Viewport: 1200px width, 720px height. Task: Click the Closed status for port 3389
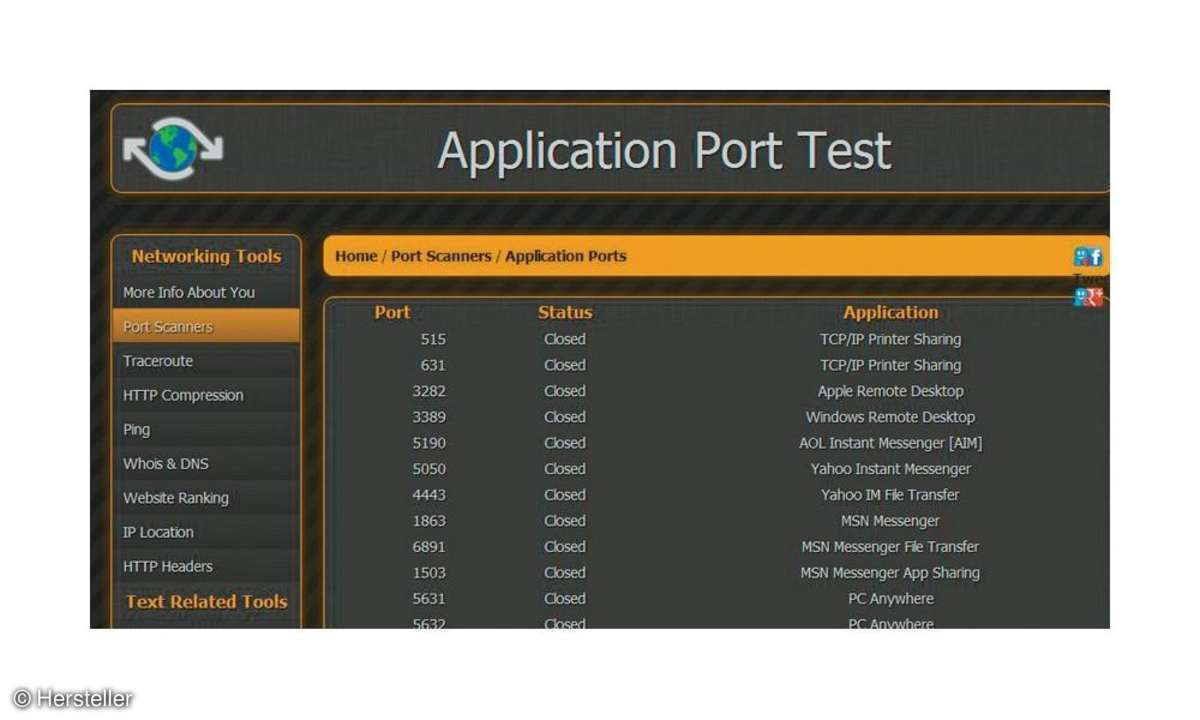565,417
